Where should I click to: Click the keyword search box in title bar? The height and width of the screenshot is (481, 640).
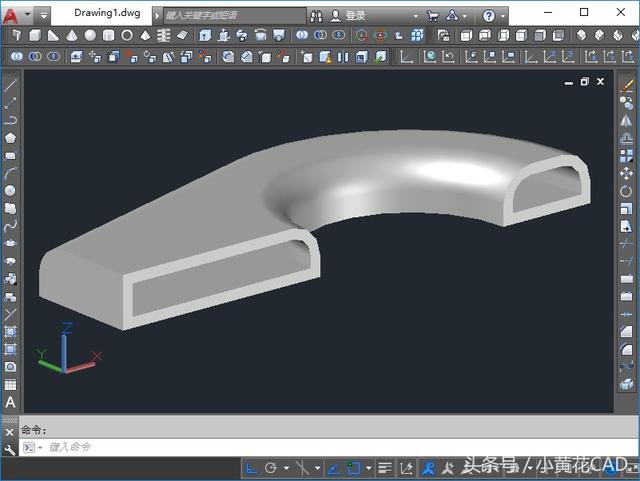pyautogui.click(x=230, y=16)
